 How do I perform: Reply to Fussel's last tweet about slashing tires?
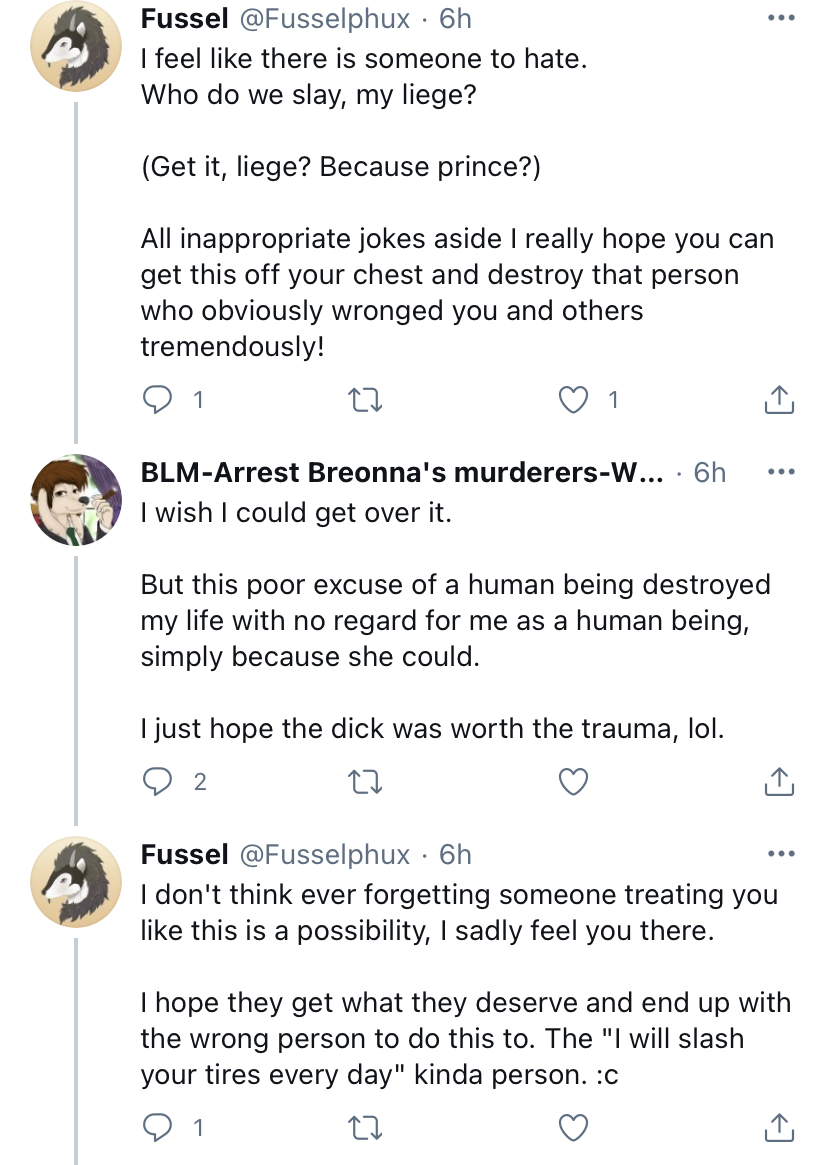[x=157, y=1128]
